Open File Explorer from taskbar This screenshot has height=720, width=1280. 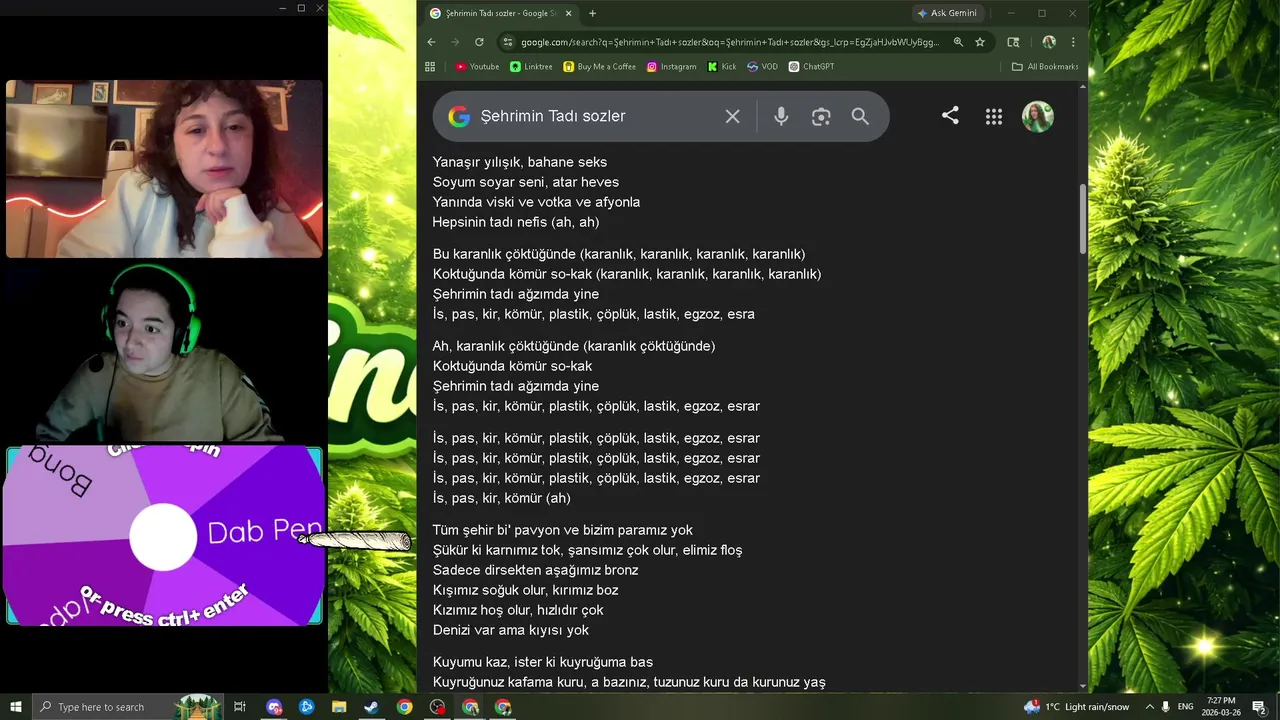(x=339, y=707)
